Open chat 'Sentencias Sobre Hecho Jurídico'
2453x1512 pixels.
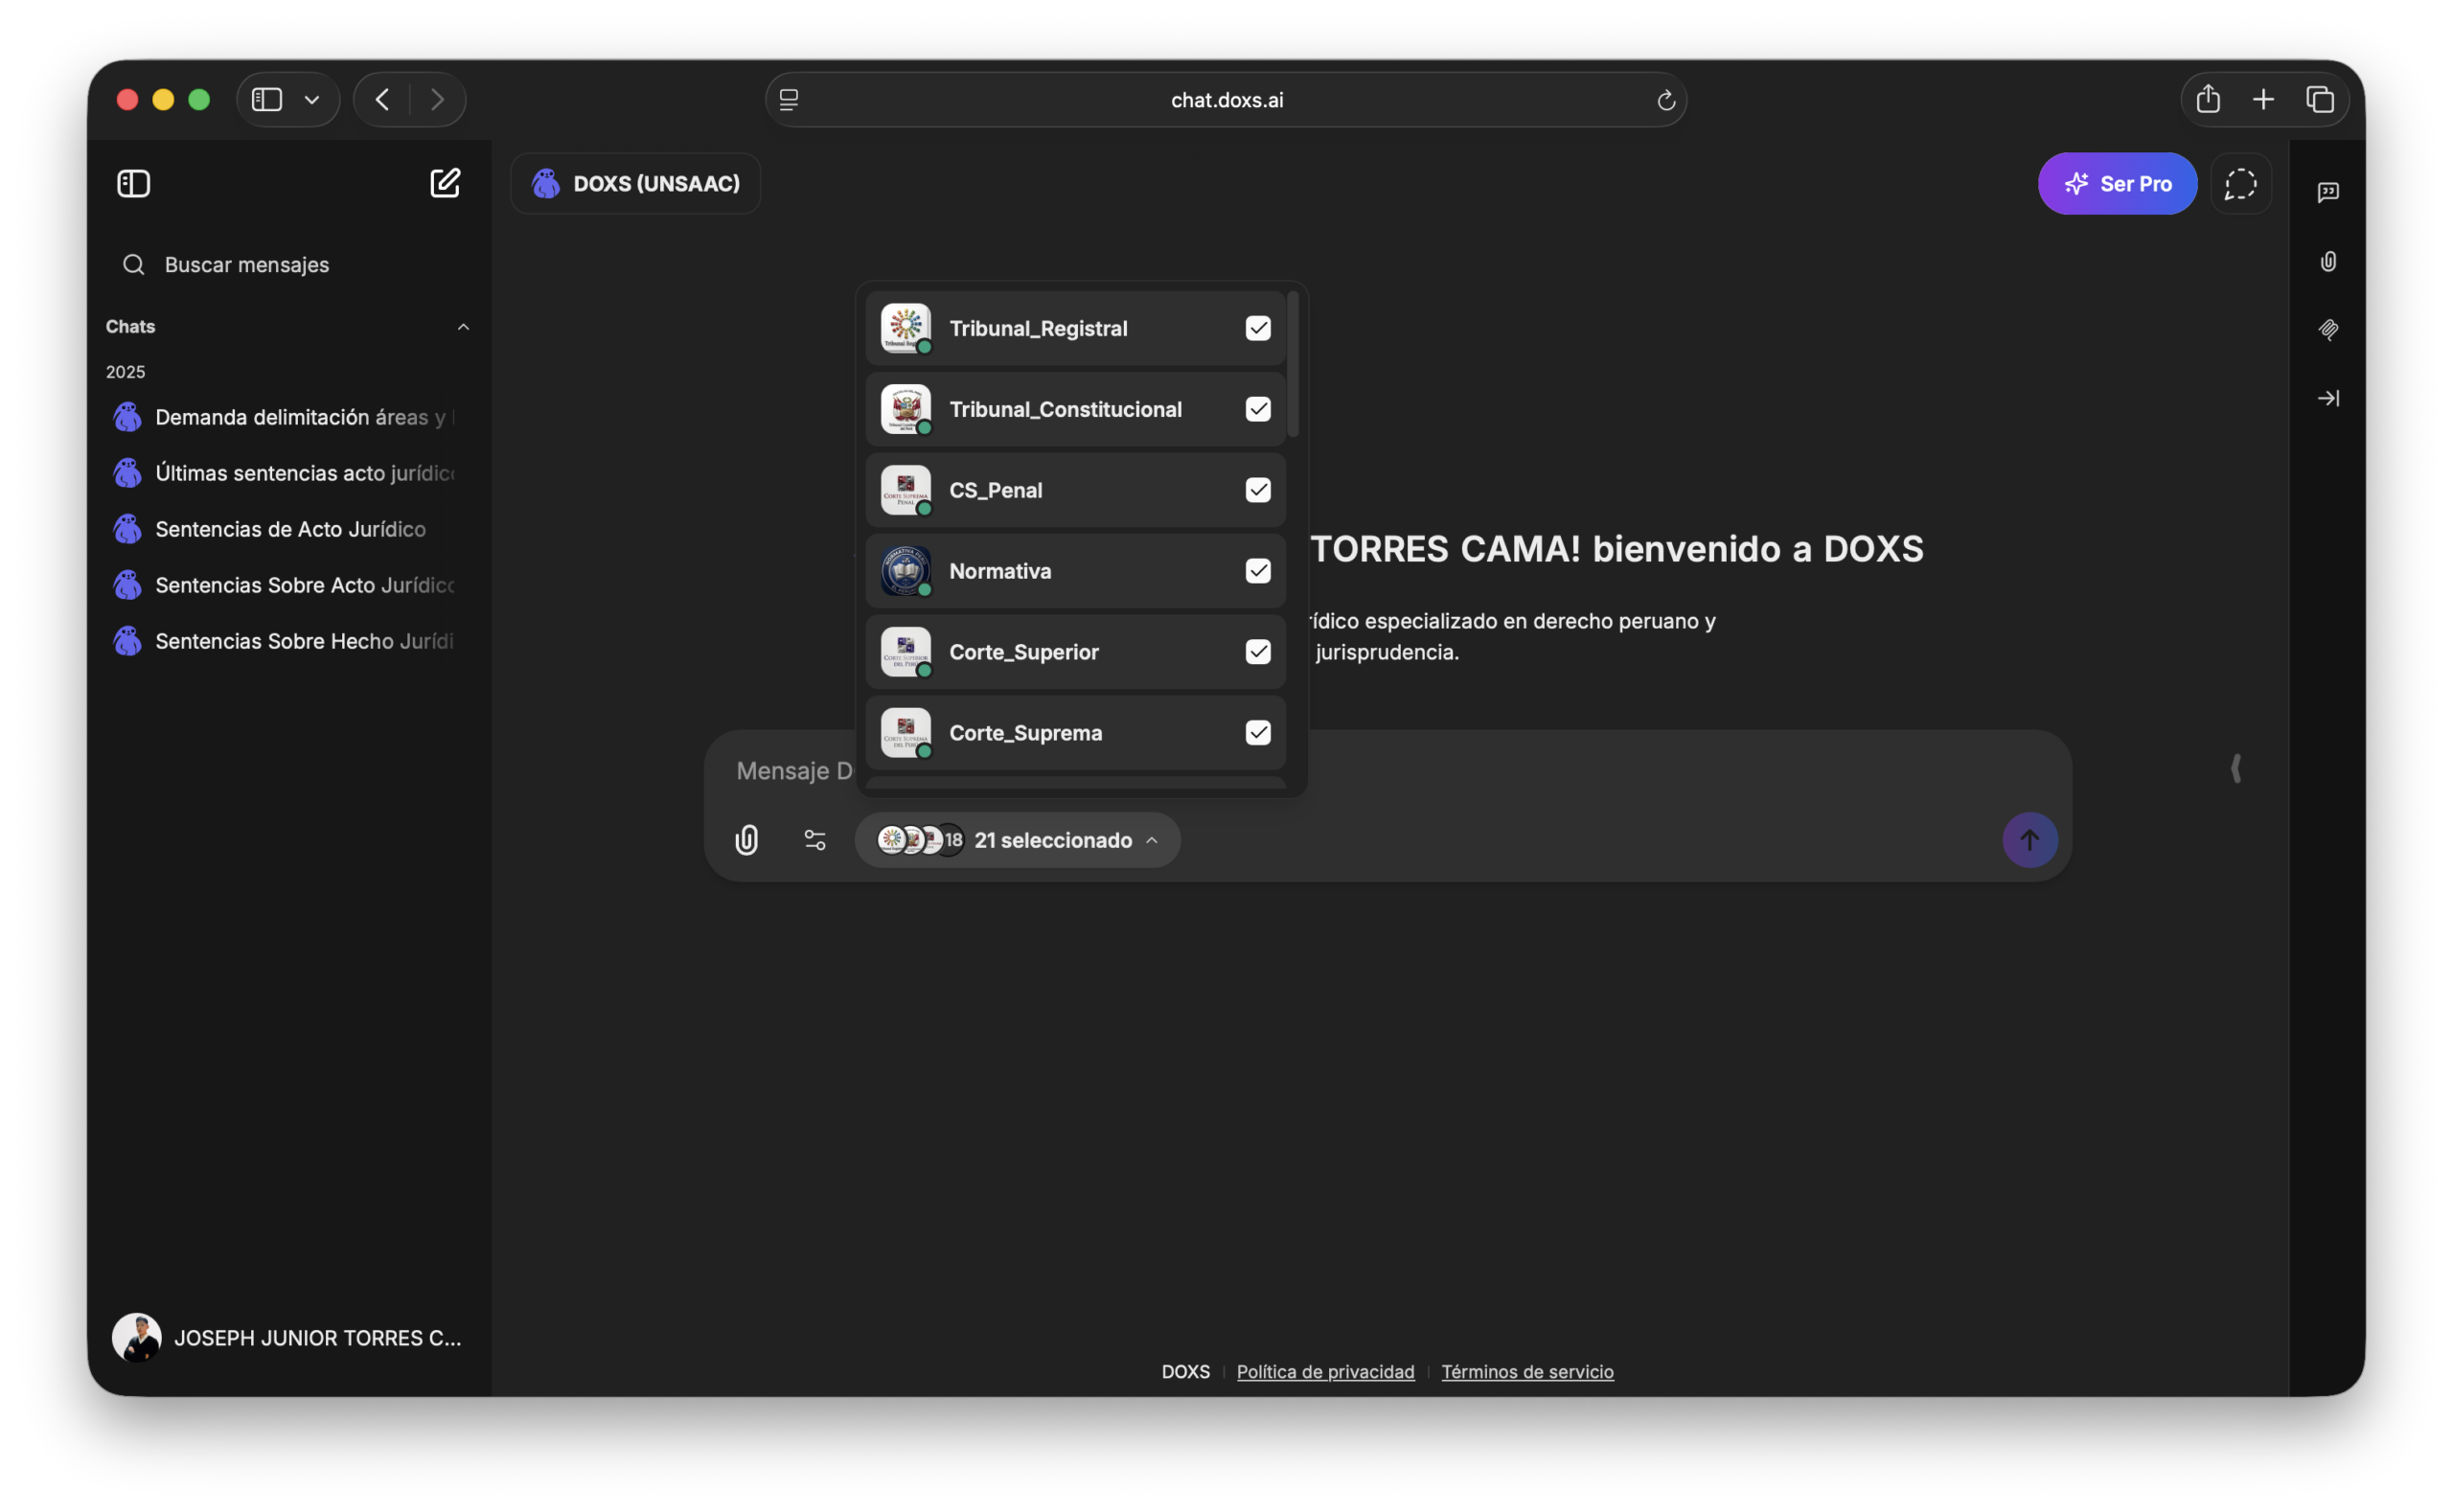[x=288, y=641]
